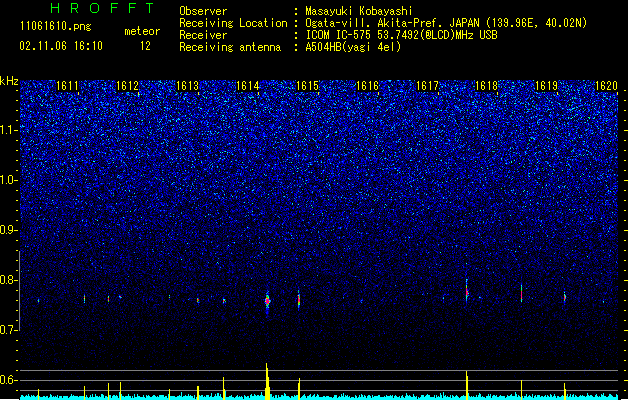Image resolution: width=629 pixels, height=400 pixels.
Task: Click the Receiving antenna label
Action: (230, 47)
